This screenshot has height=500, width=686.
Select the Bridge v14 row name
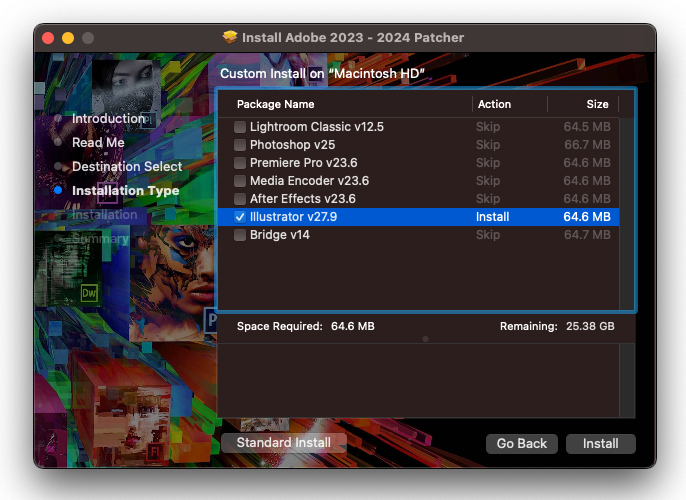[x=280, y=235]
